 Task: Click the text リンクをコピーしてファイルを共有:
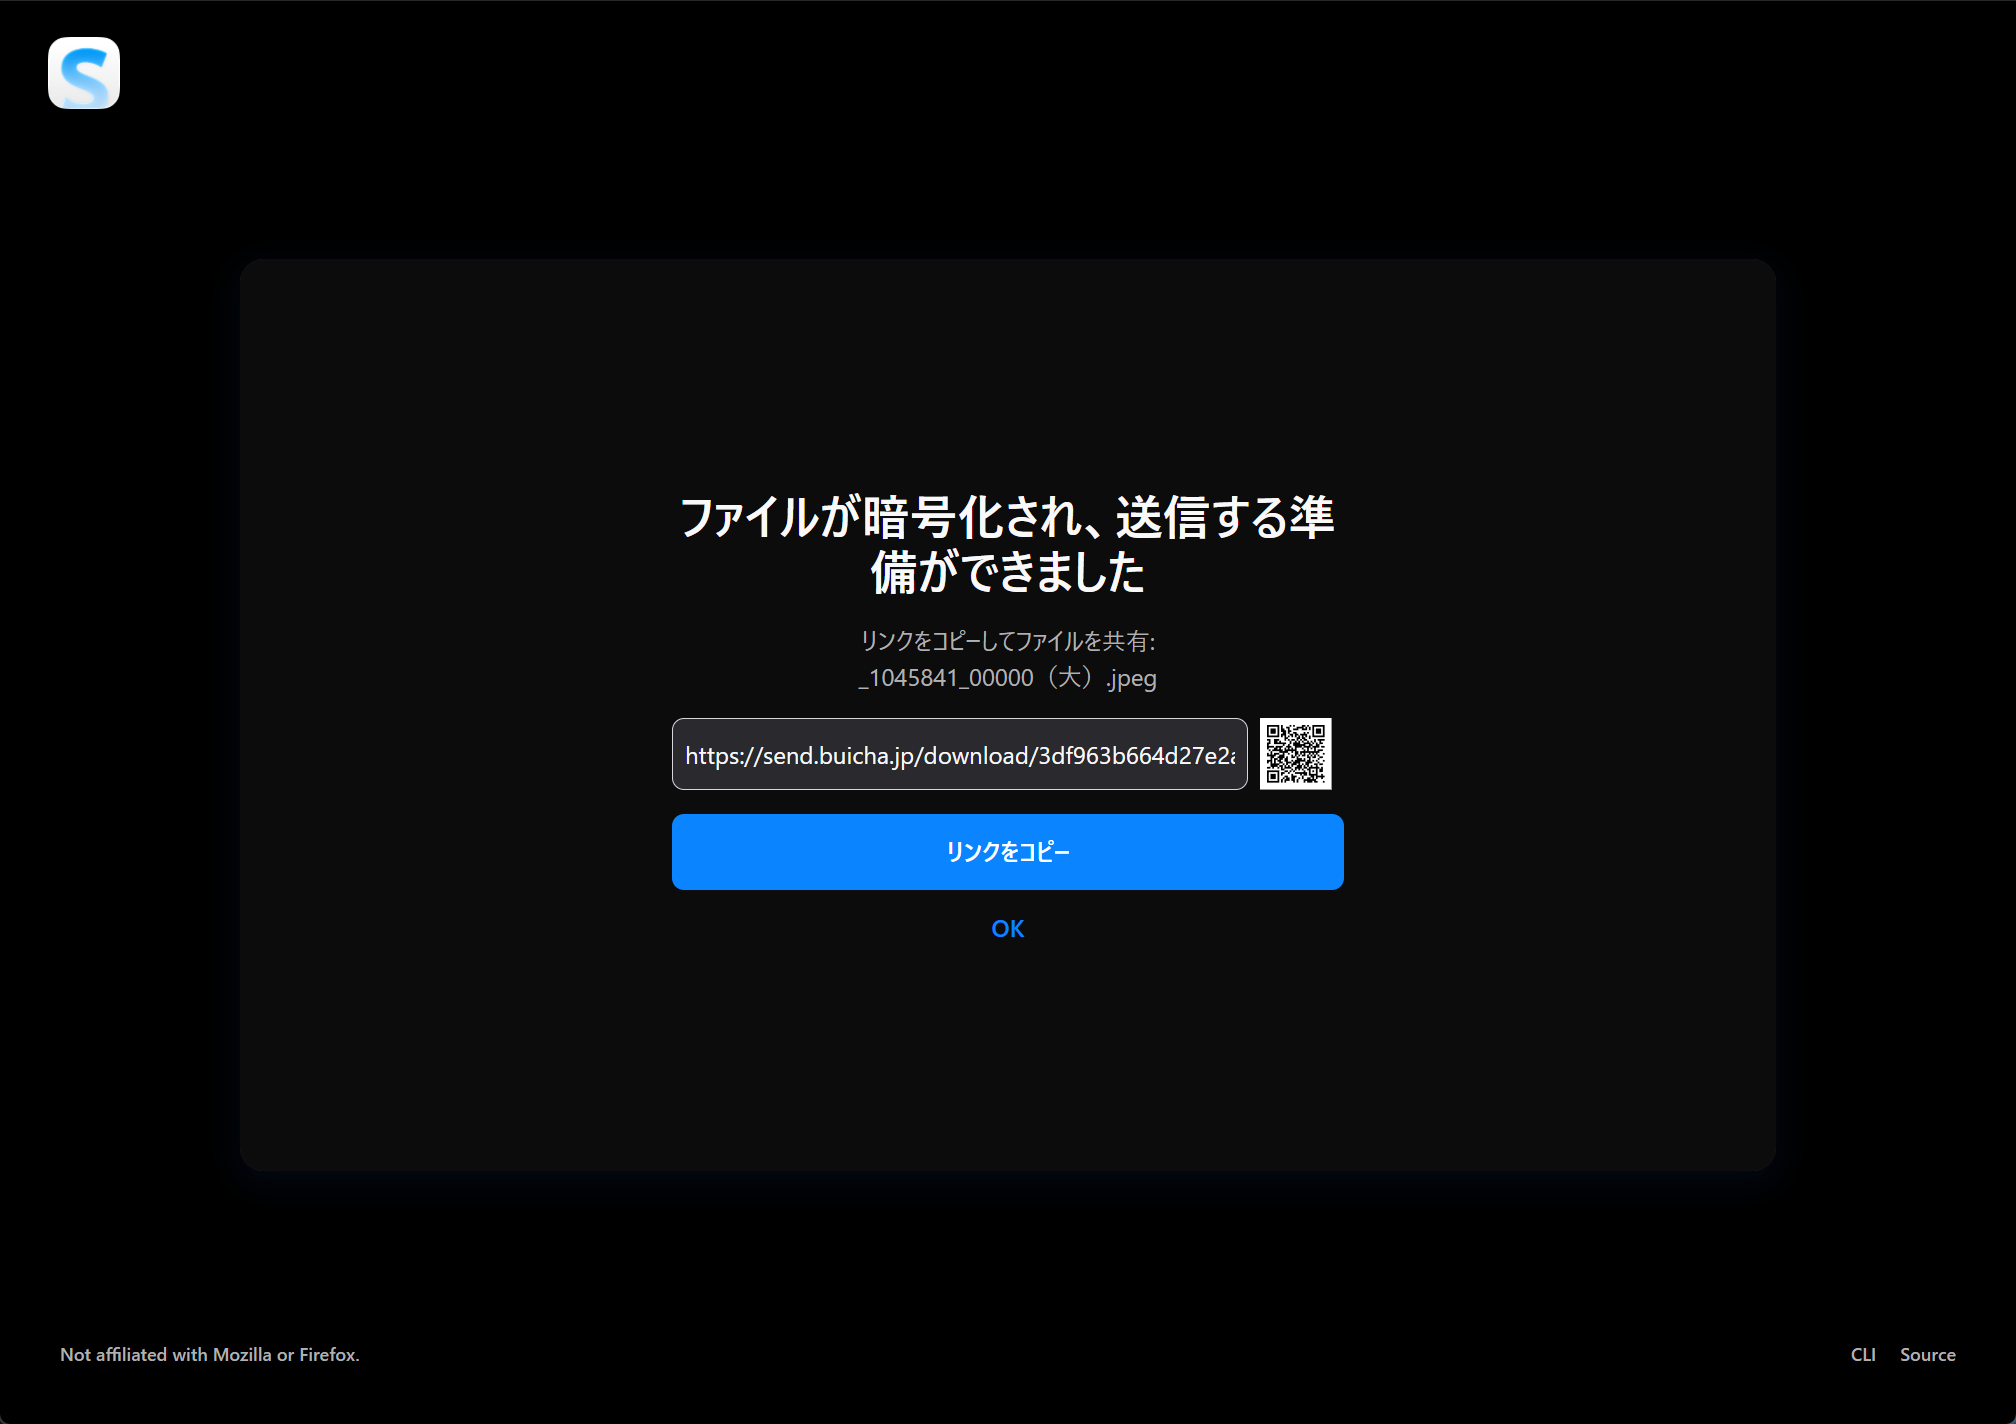pos(1008,641)
